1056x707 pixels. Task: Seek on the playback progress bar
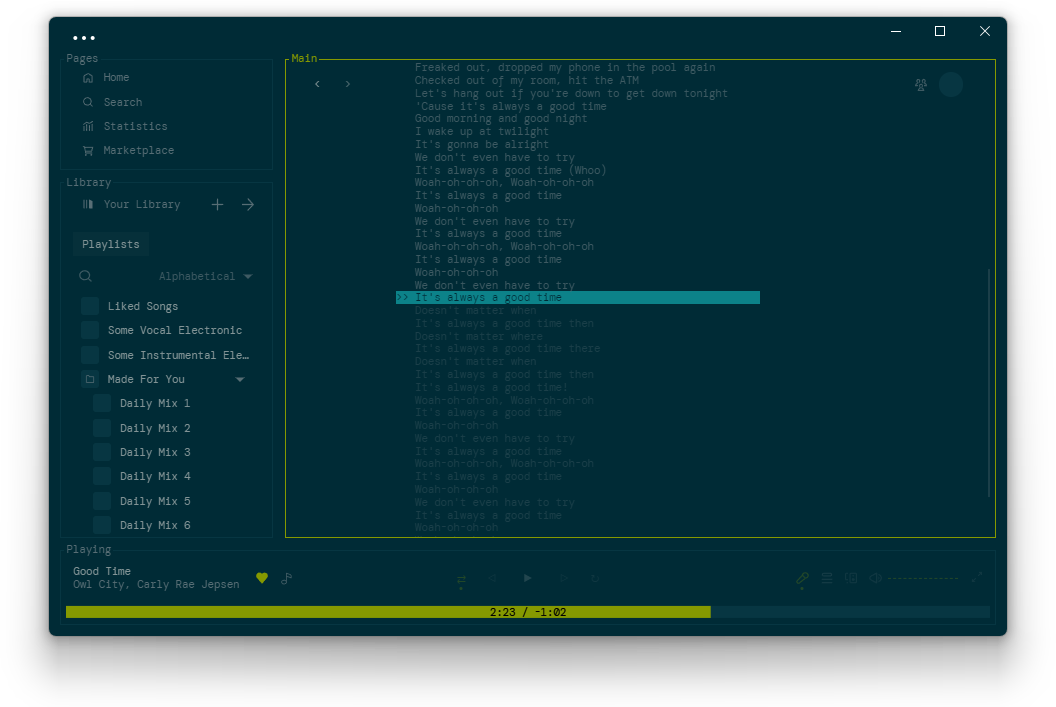(528, 612)
